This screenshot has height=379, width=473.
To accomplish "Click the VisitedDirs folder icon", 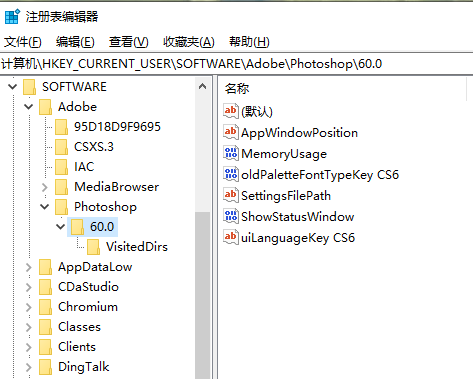I will click(x=93, y=247).
